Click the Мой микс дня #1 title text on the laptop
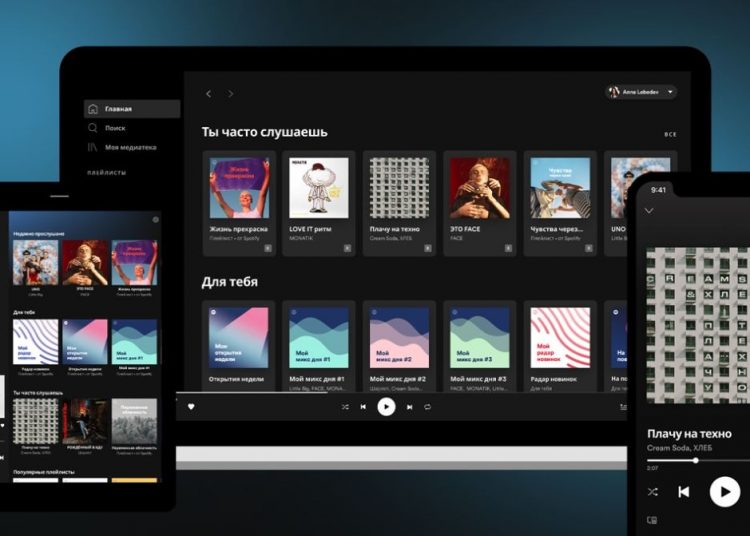Viewport: 750px width, 536px height. click(317, 379)
